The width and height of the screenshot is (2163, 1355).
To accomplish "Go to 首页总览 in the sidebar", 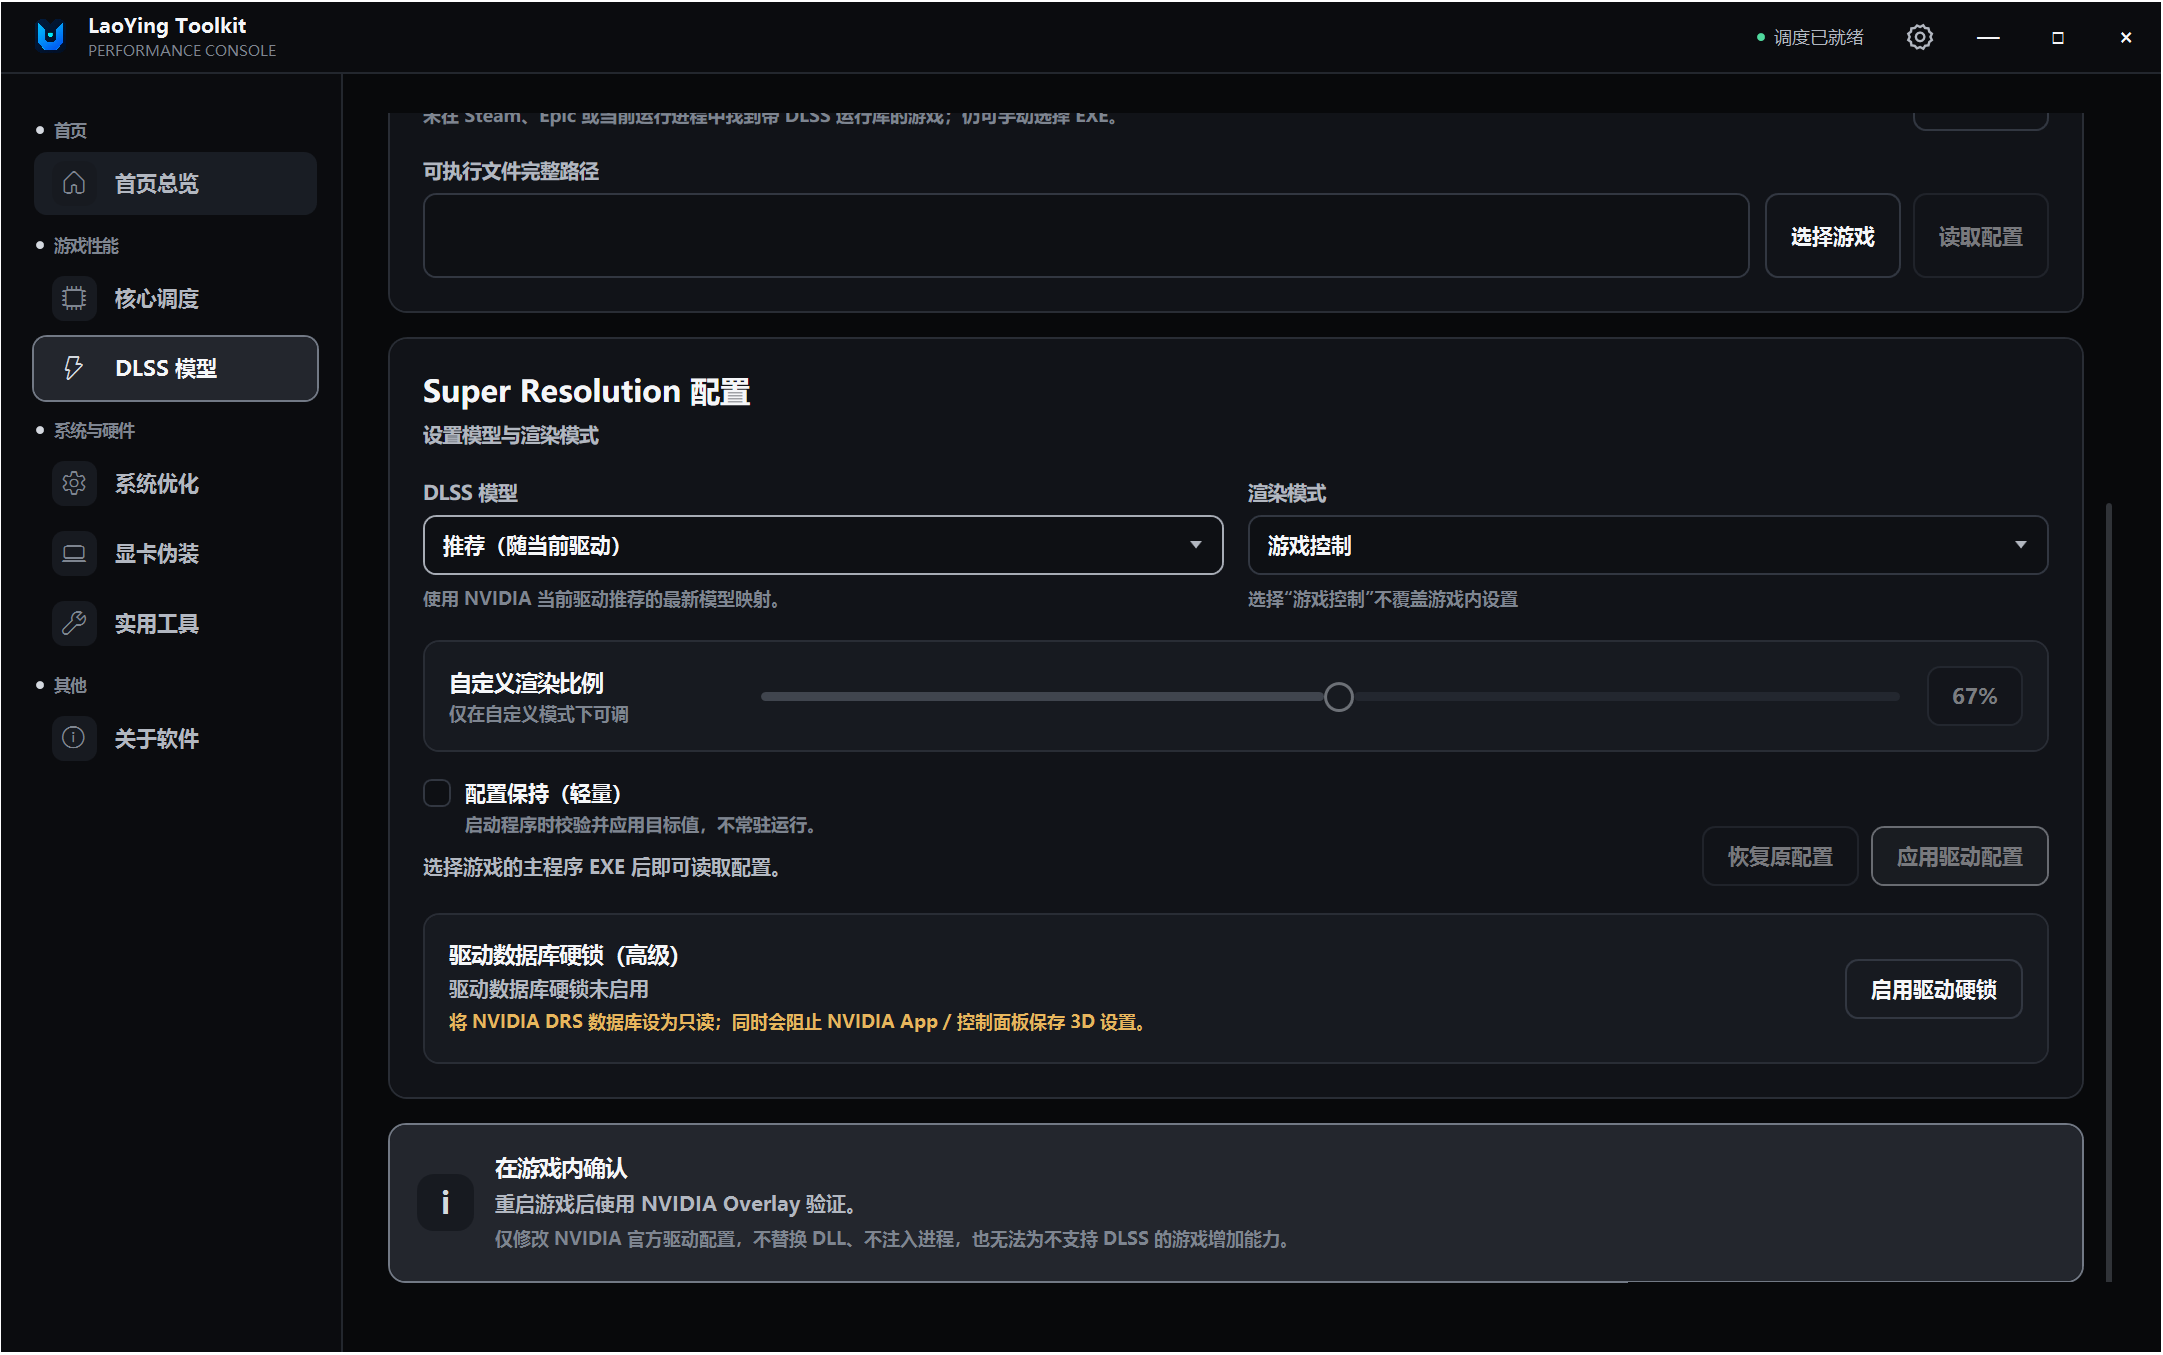I will coord(175,183).
